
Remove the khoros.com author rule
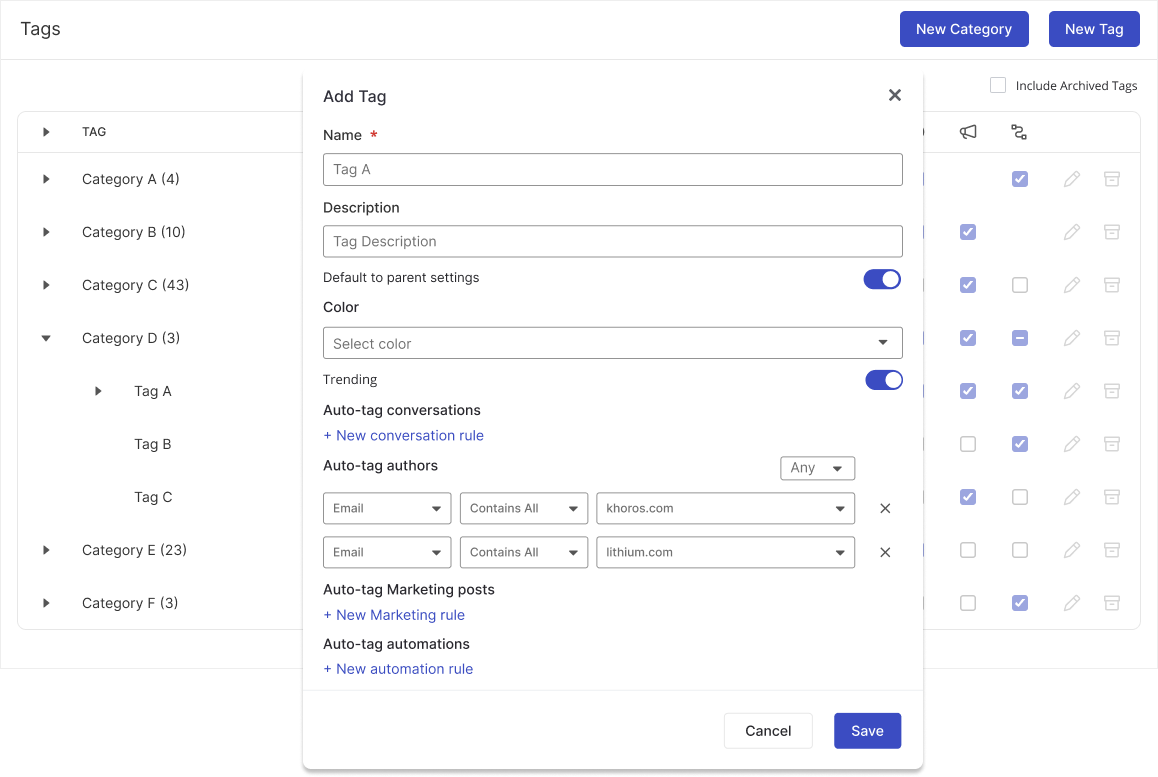[x=885, y=508]
